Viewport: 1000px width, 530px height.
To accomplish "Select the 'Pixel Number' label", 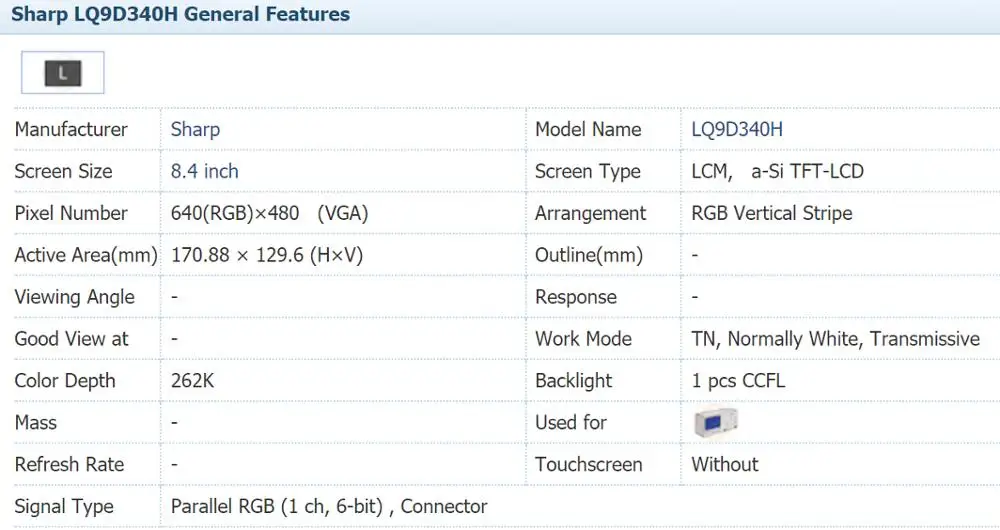I will (71, 213).
